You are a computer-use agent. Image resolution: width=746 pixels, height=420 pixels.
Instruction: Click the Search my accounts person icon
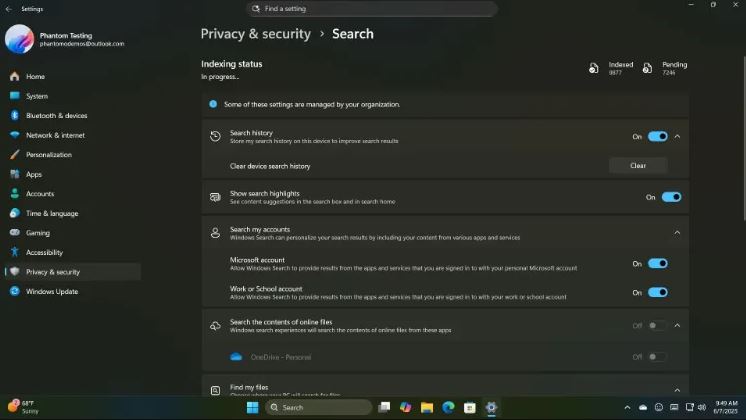[215, 233]
